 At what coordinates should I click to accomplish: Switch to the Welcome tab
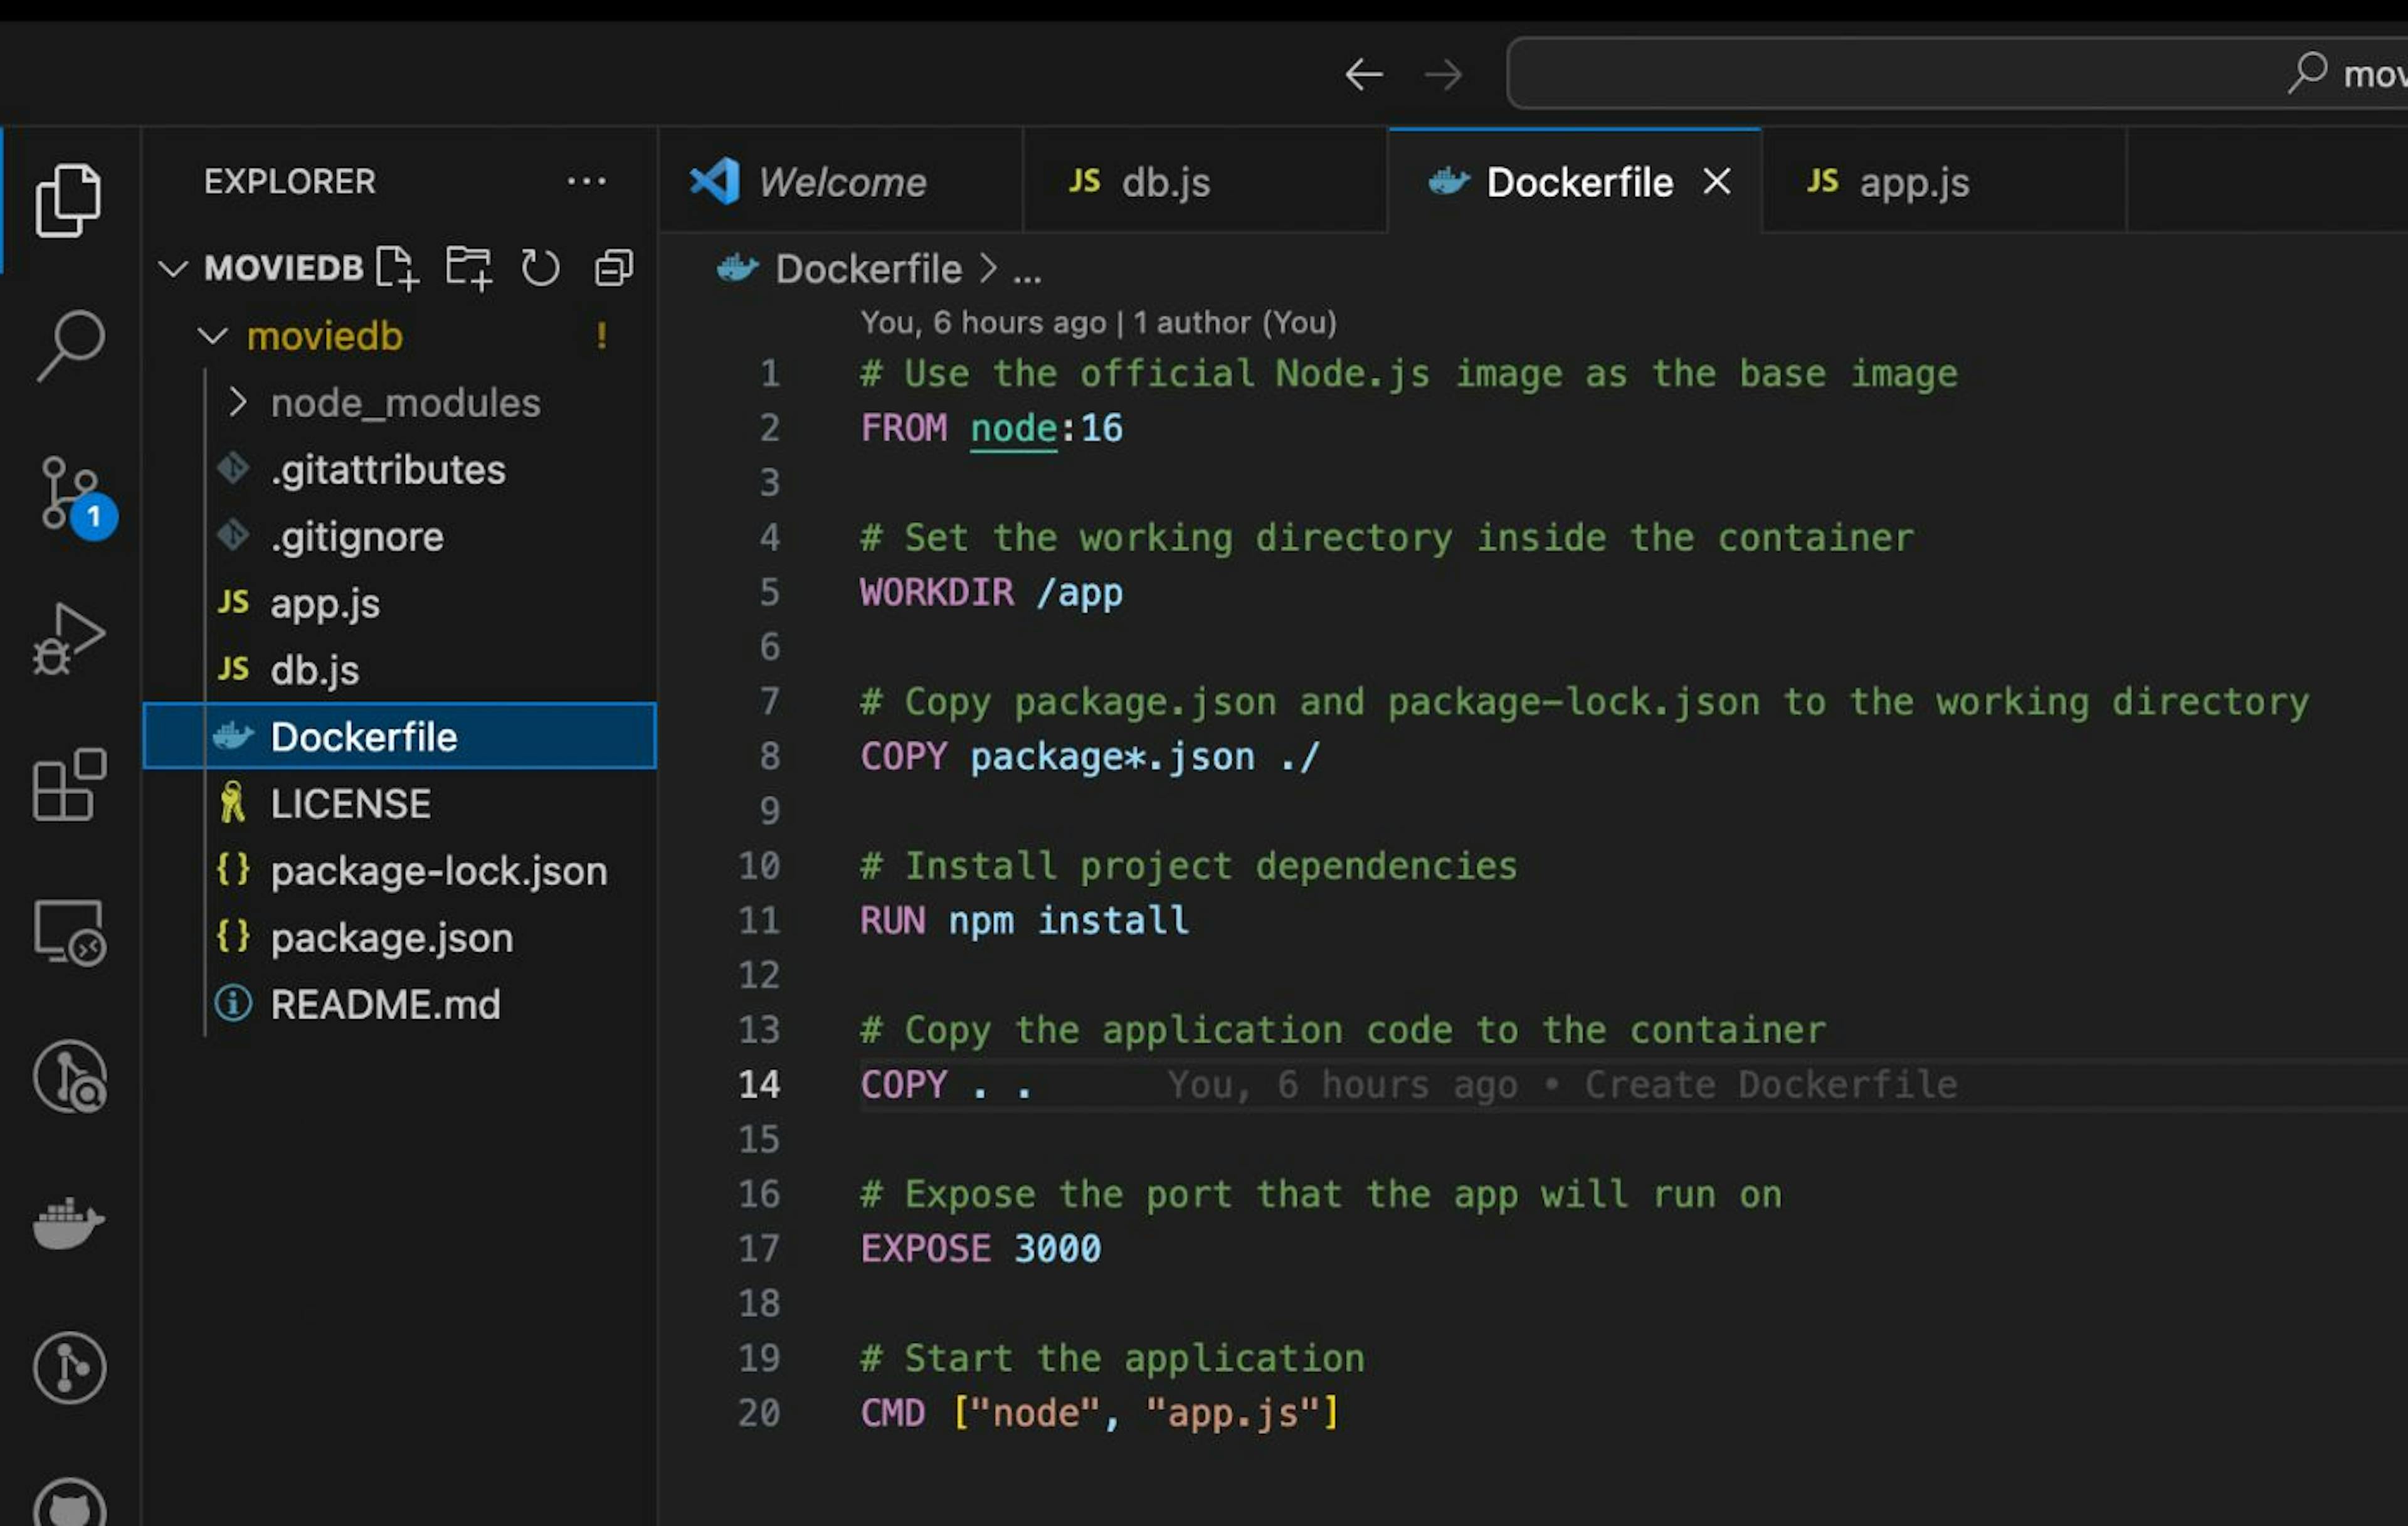840,182
